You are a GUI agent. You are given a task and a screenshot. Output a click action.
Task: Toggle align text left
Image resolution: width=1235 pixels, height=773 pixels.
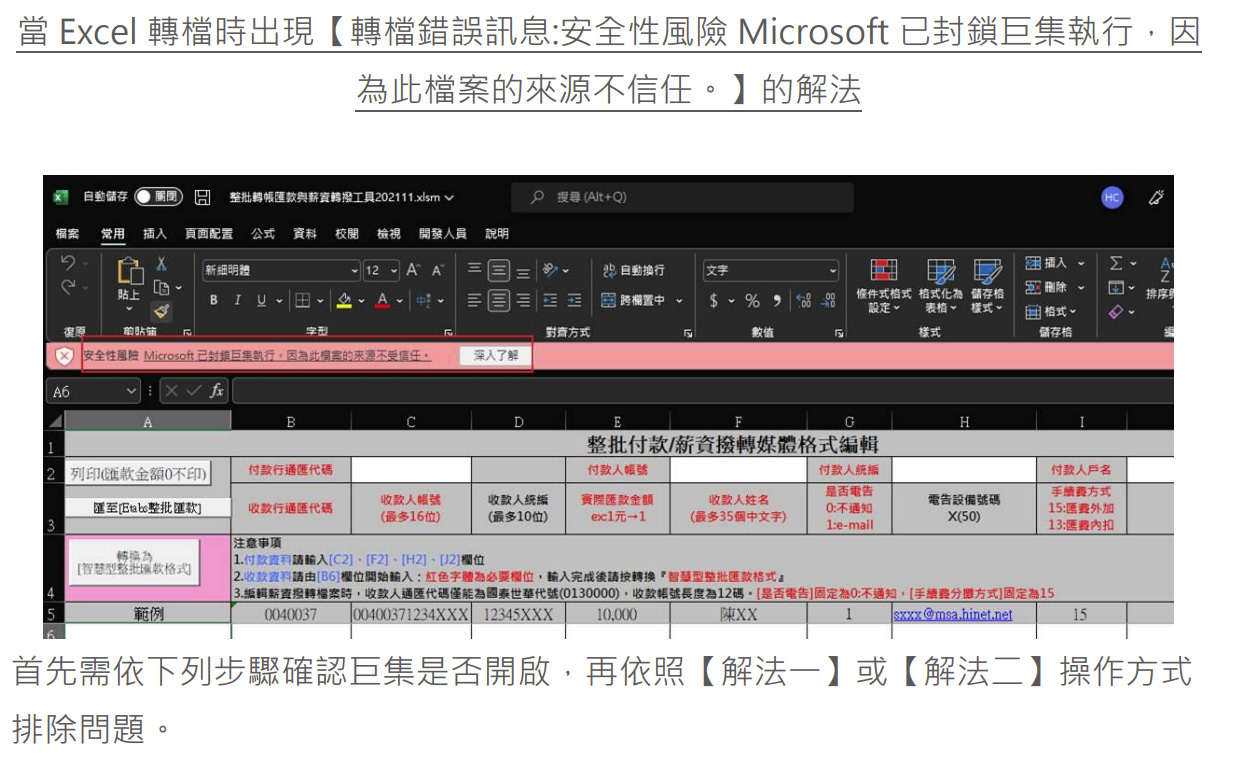[x=475, y=300]
